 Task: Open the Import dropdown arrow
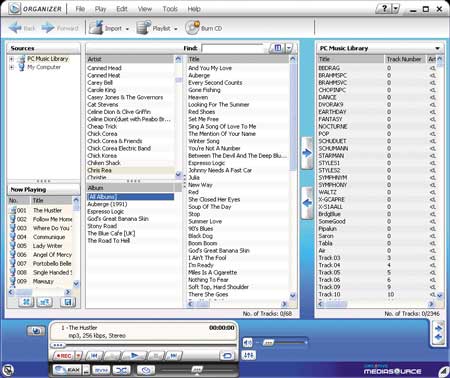tap(127, 29)
